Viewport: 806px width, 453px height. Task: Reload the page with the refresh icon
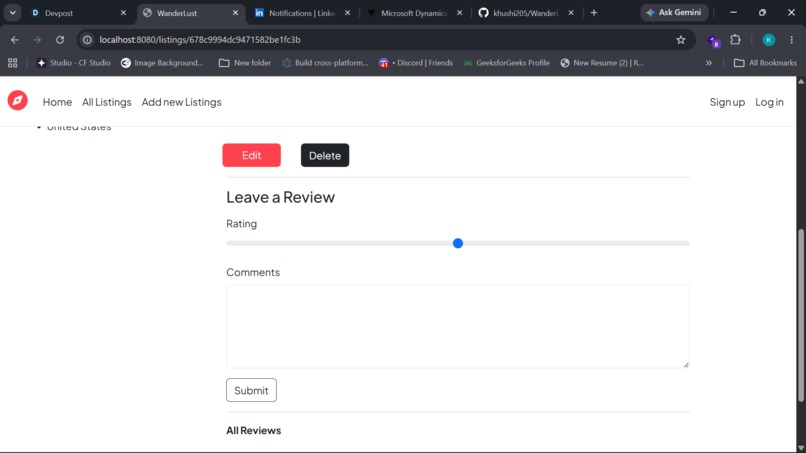60,40
